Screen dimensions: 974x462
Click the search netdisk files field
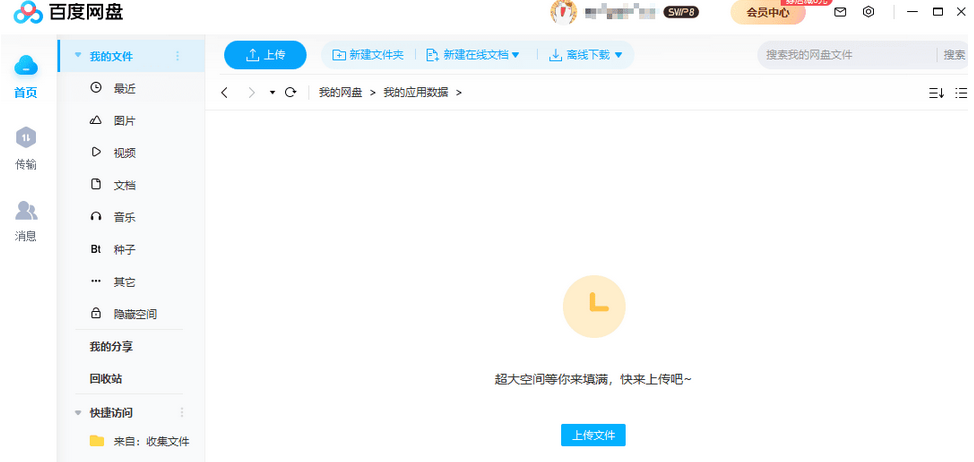[845, 55]
